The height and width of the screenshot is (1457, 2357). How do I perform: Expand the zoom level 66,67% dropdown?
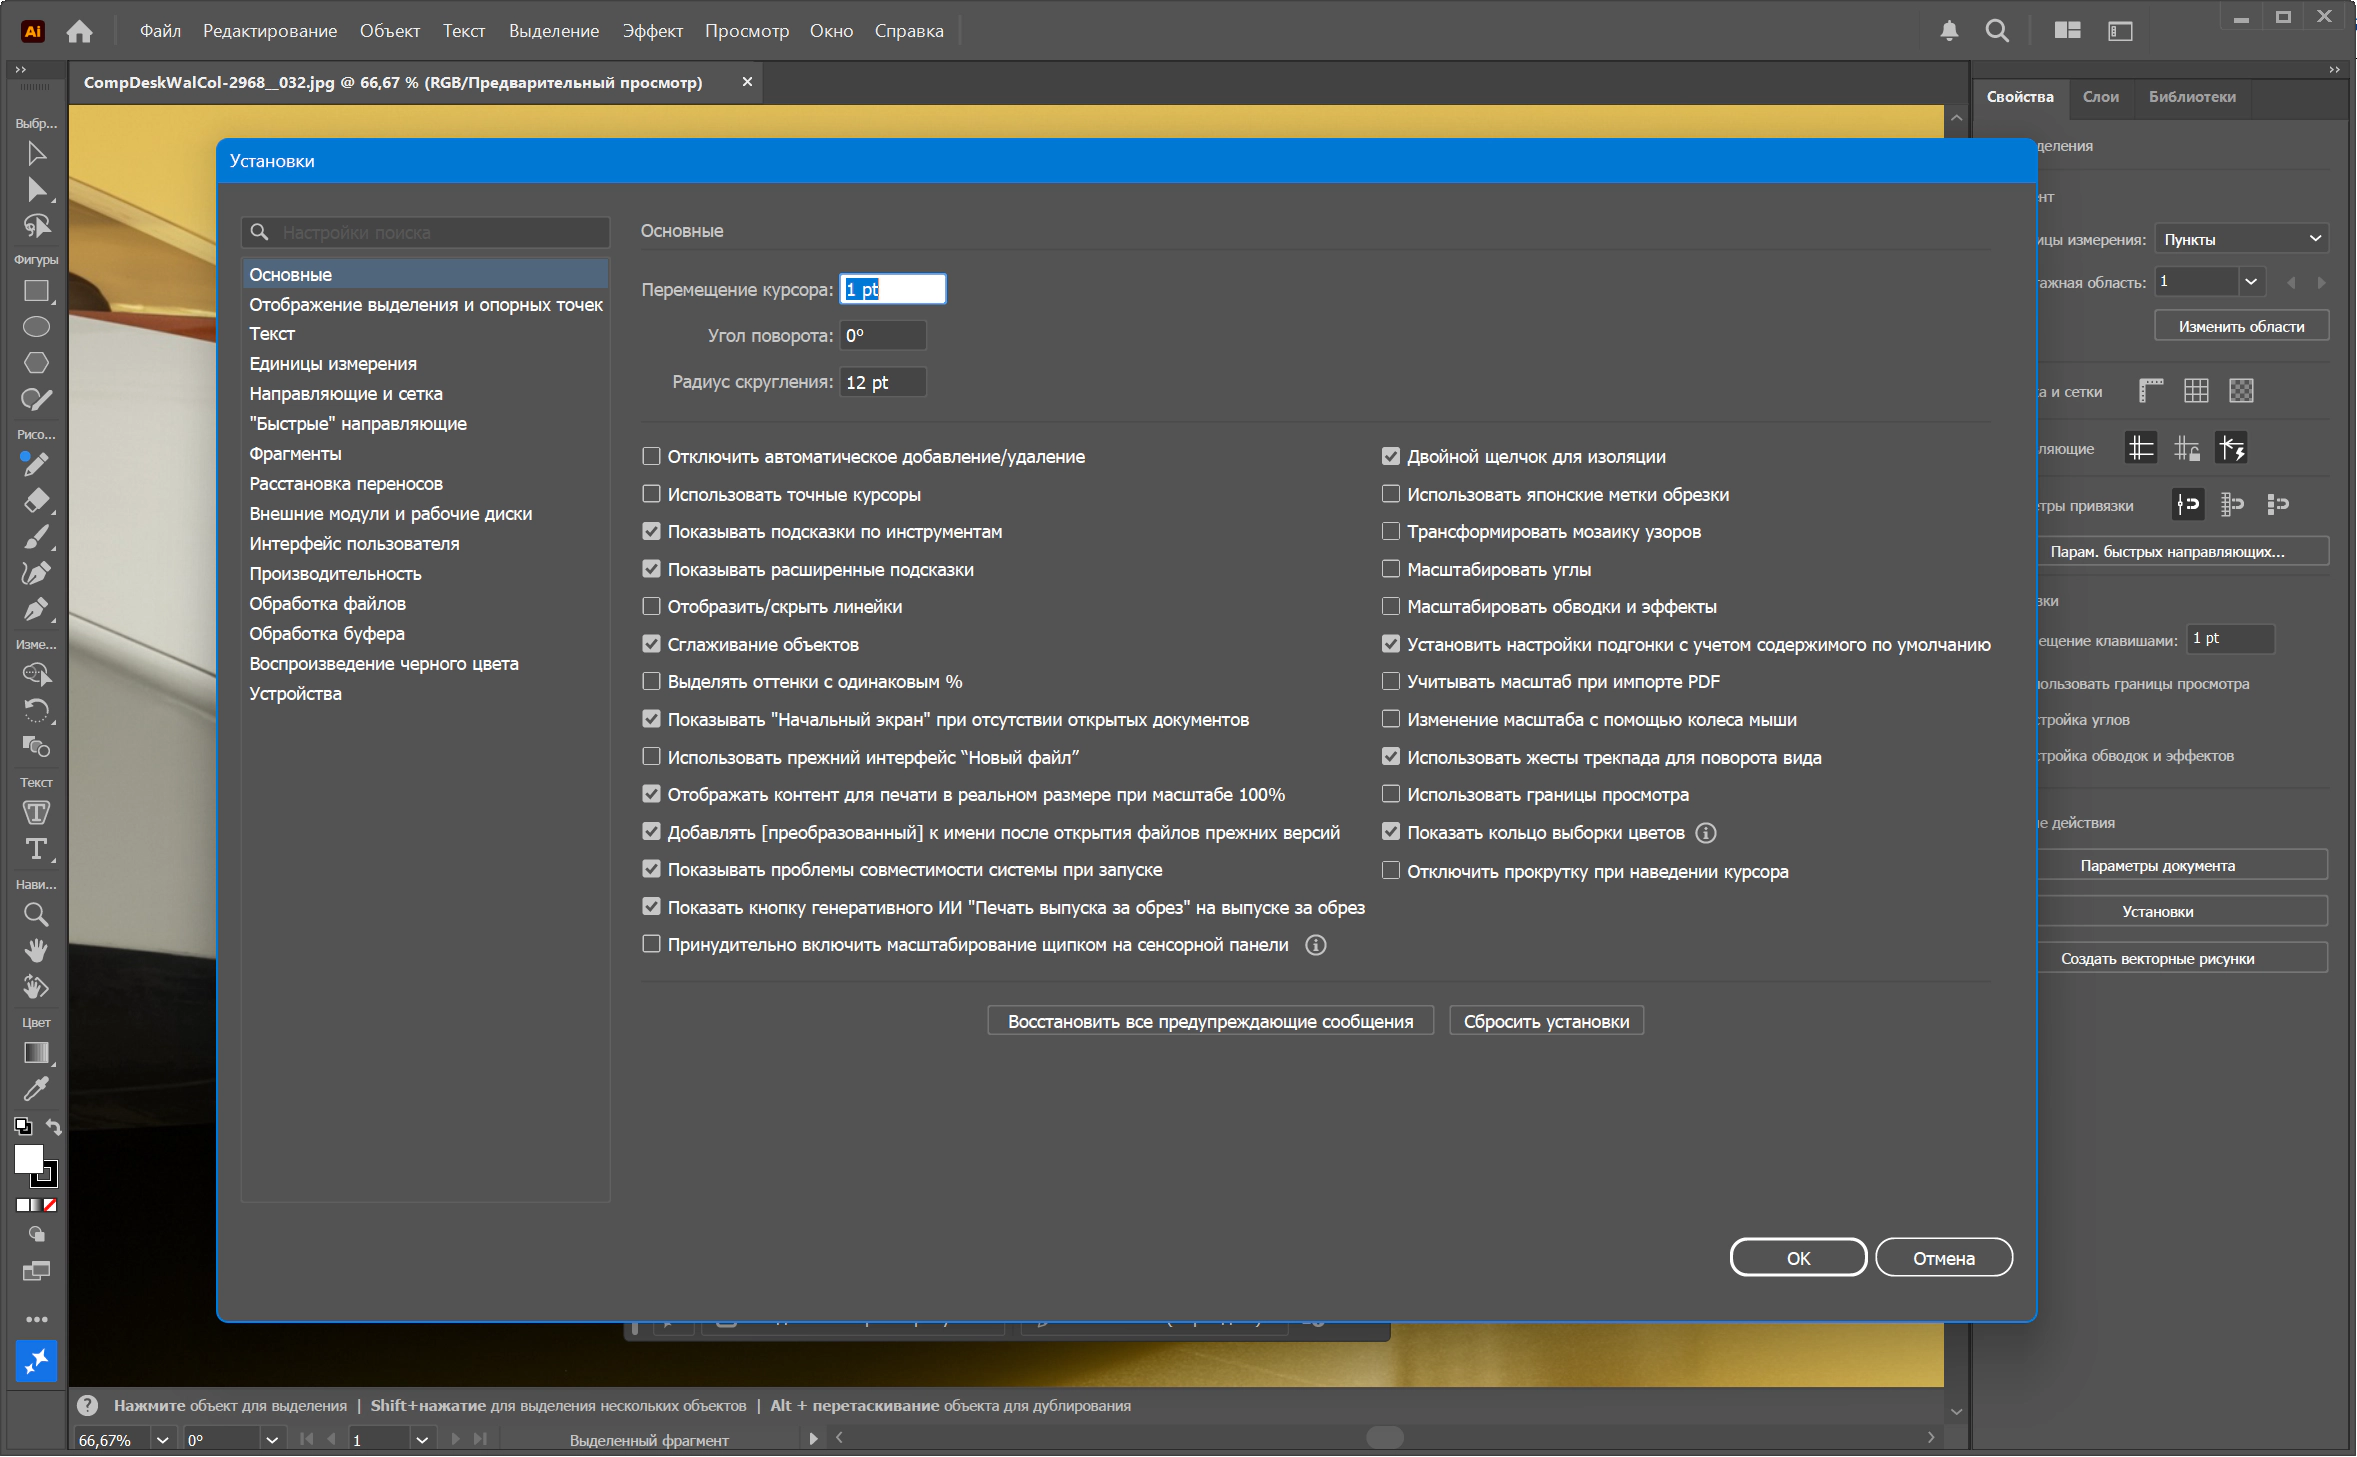(162, 1440)
